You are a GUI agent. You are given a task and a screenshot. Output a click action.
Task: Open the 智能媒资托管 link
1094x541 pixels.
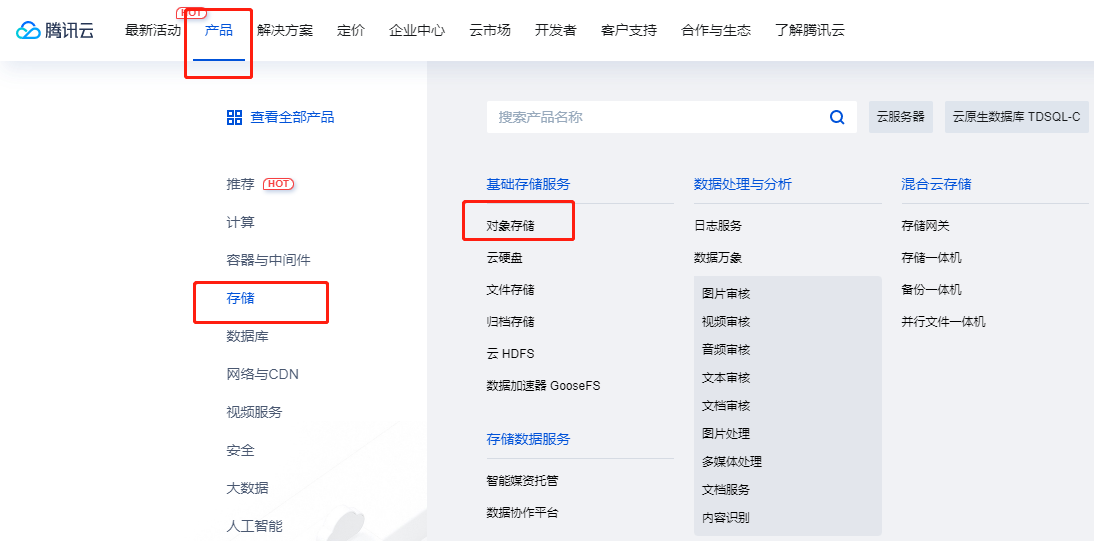pos(523,480)
